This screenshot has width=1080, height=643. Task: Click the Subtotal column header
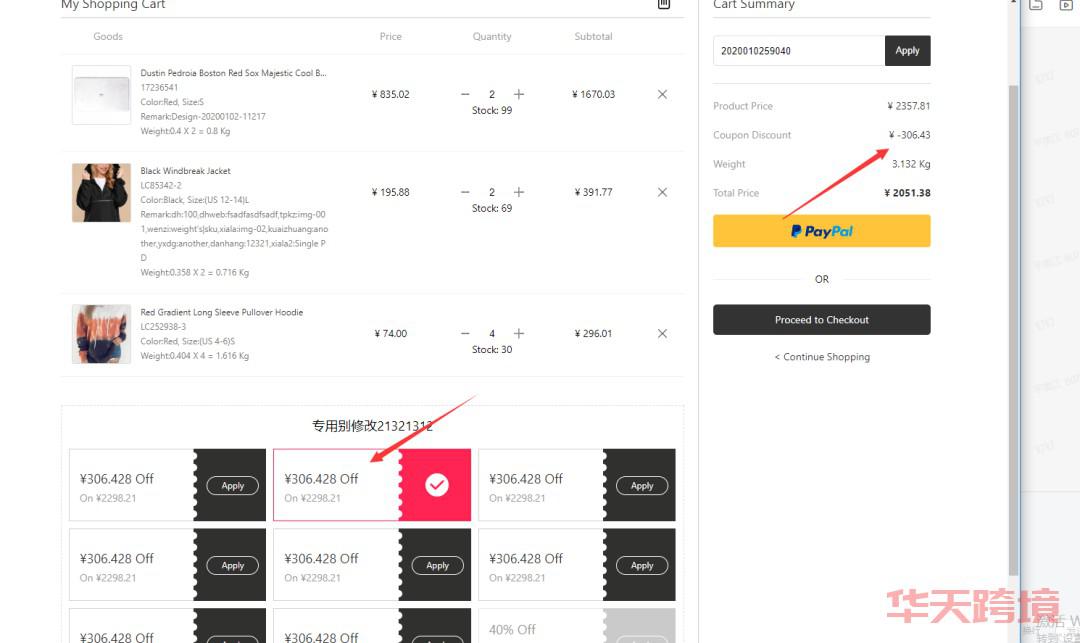click(x=593, y=36)
